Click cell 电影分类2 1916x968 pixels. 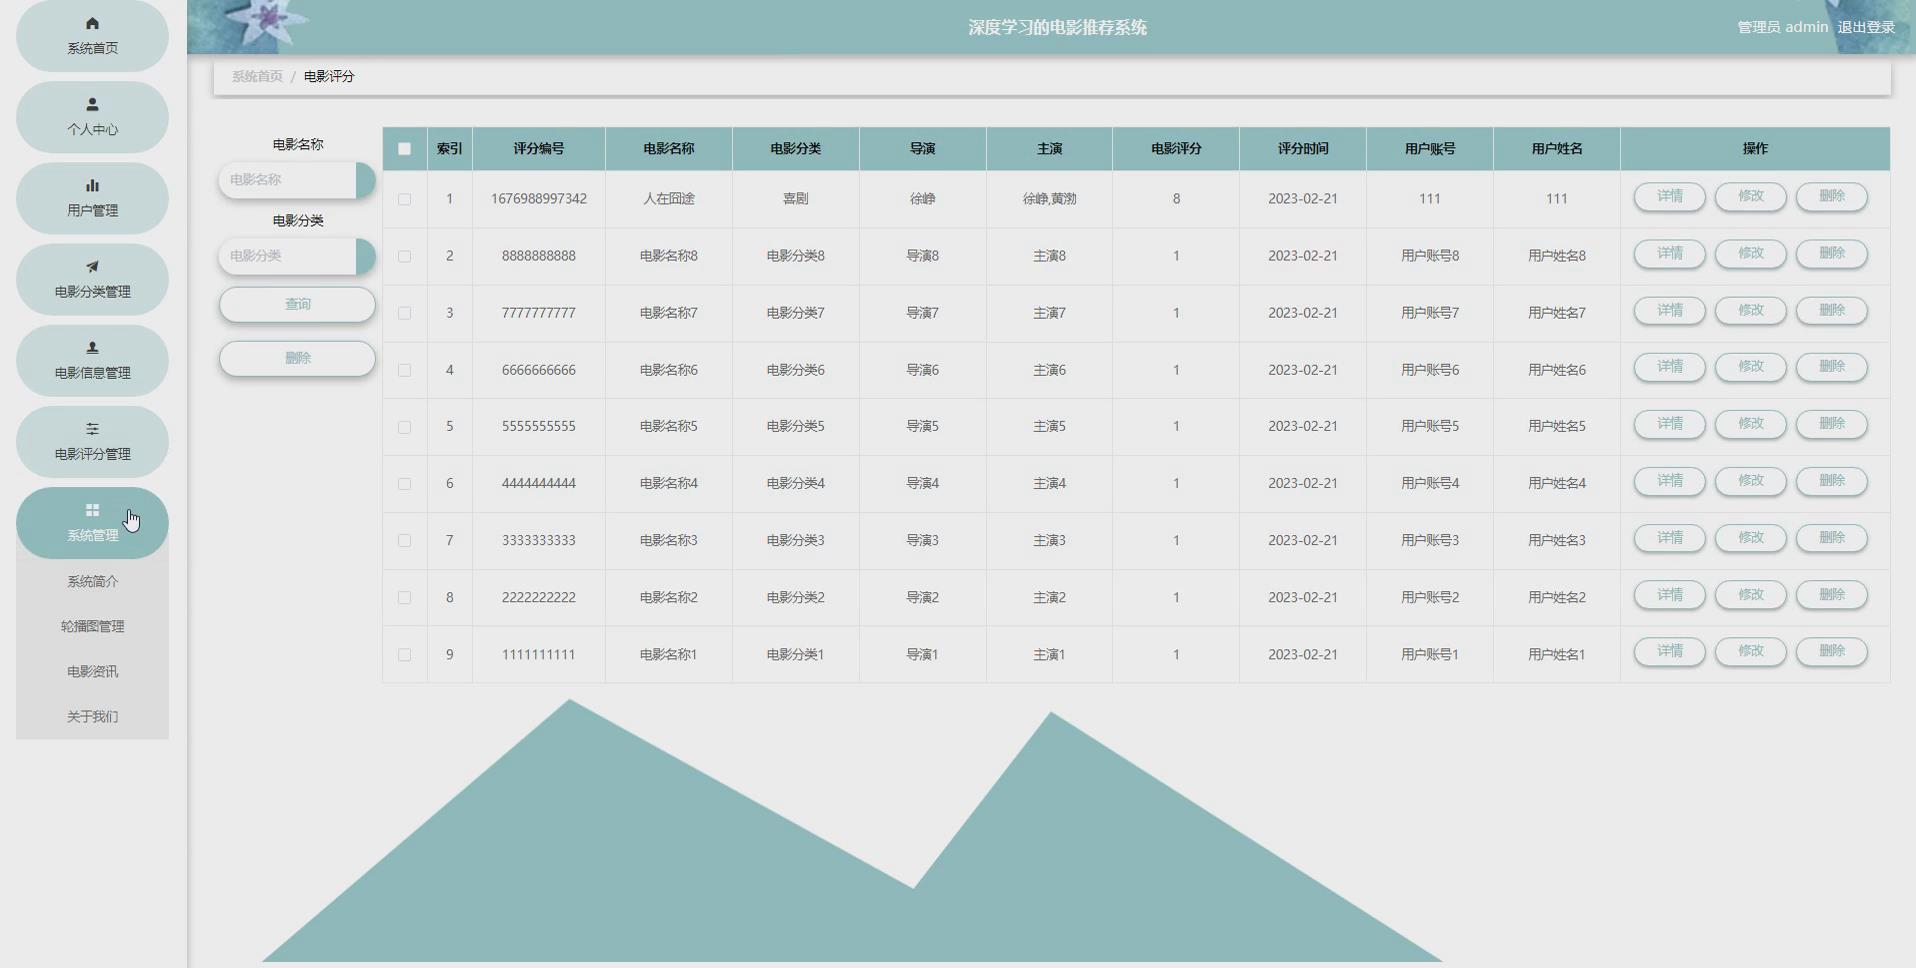[795, 598]
